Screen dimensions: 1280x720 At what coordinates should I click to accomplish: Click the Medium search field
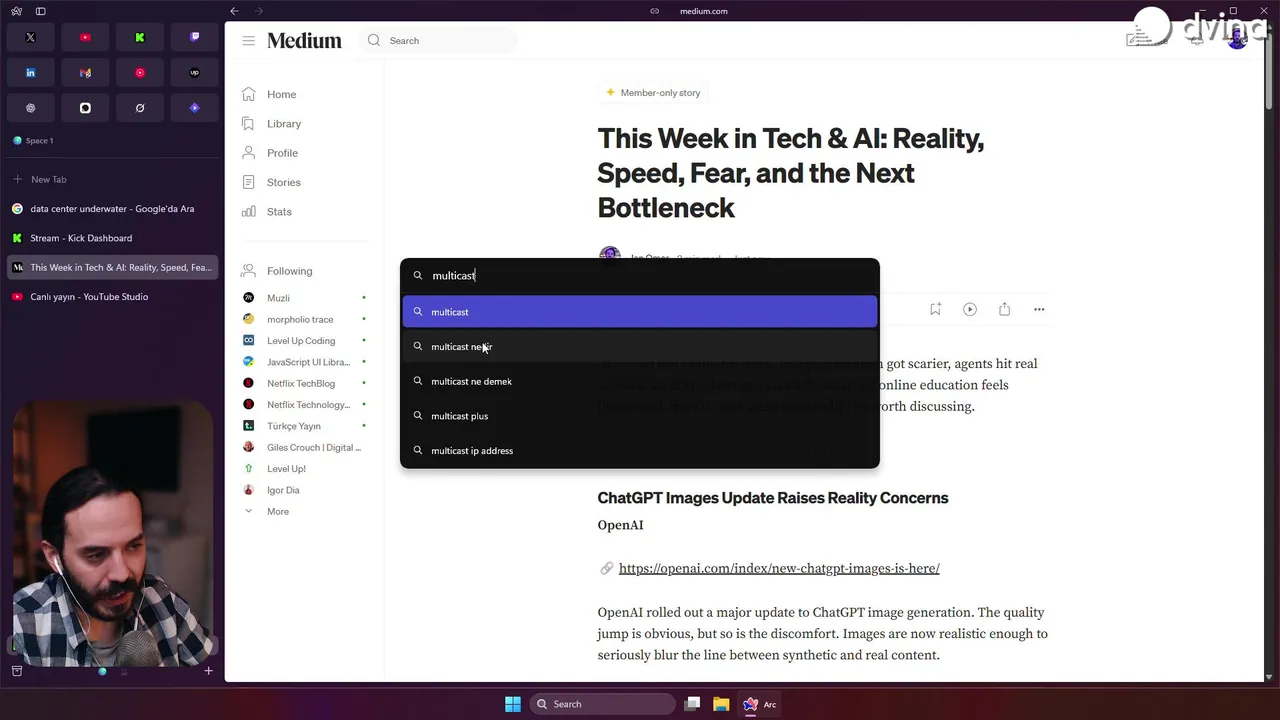click(438, 41)
